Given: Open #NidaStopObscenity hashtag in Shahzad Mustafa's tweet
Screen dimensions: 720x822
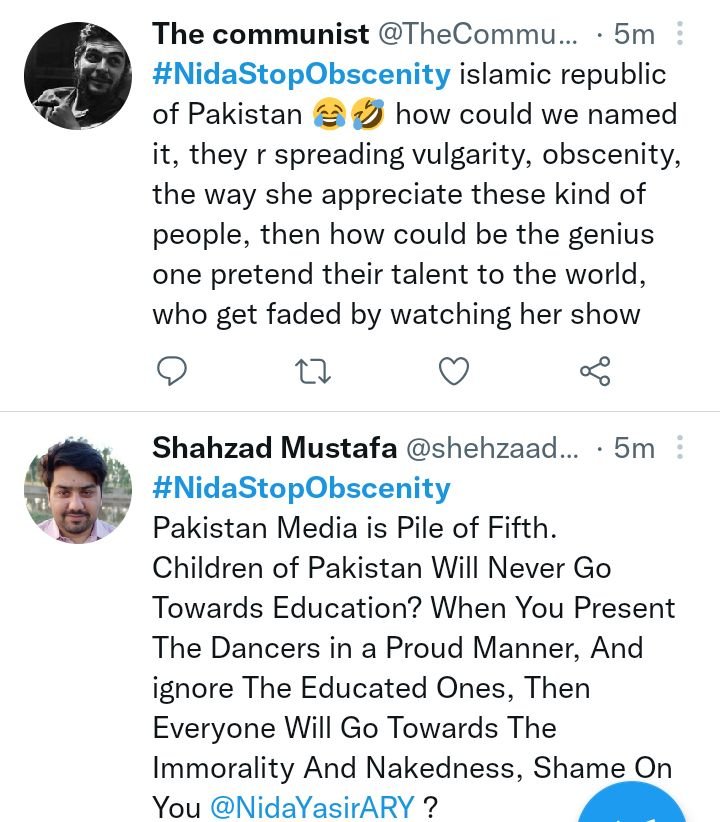Looking at the screenshot, I should click(301, 489).
